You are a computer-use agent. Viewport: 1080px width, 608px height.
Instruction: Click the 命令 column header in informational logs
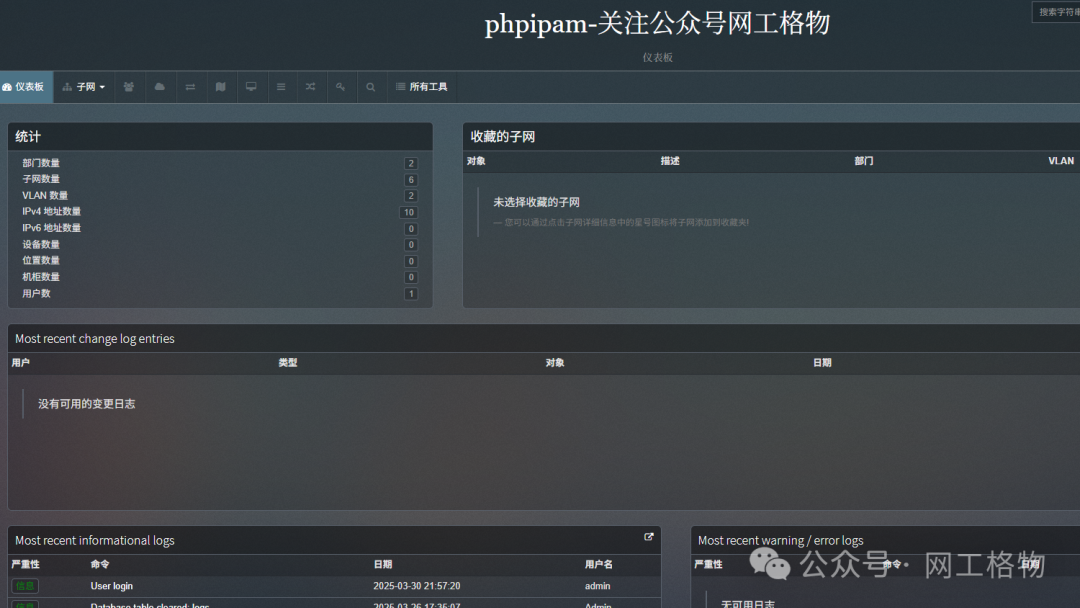click(100, 565)
